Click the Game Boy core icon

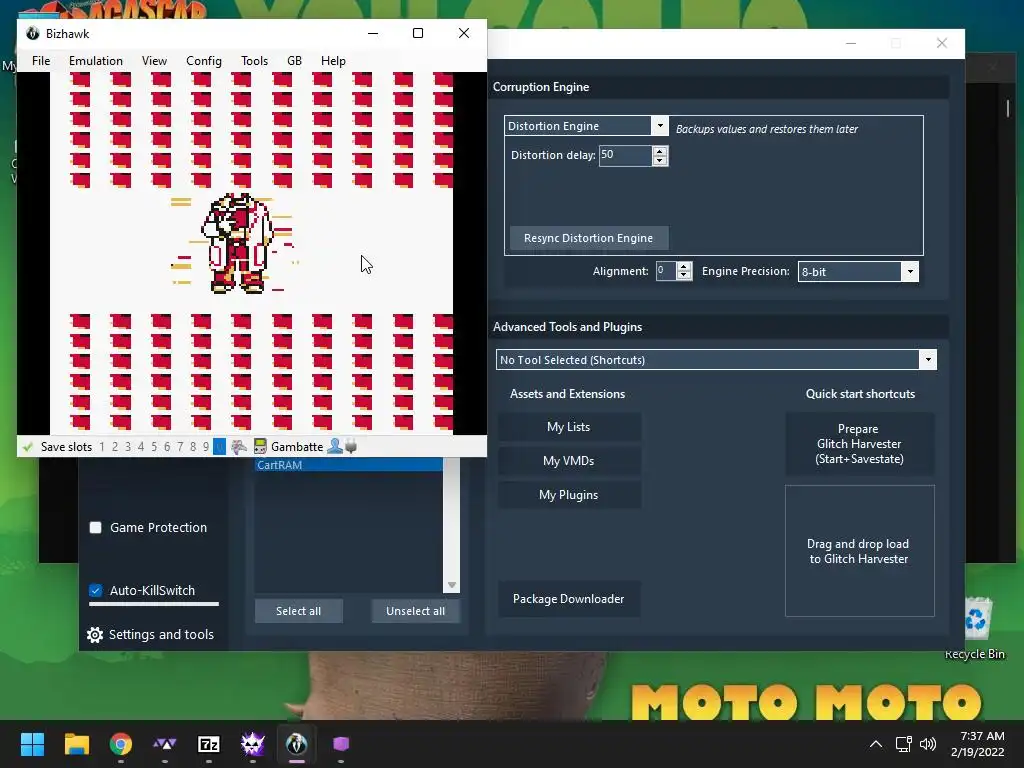click(260, 447)
